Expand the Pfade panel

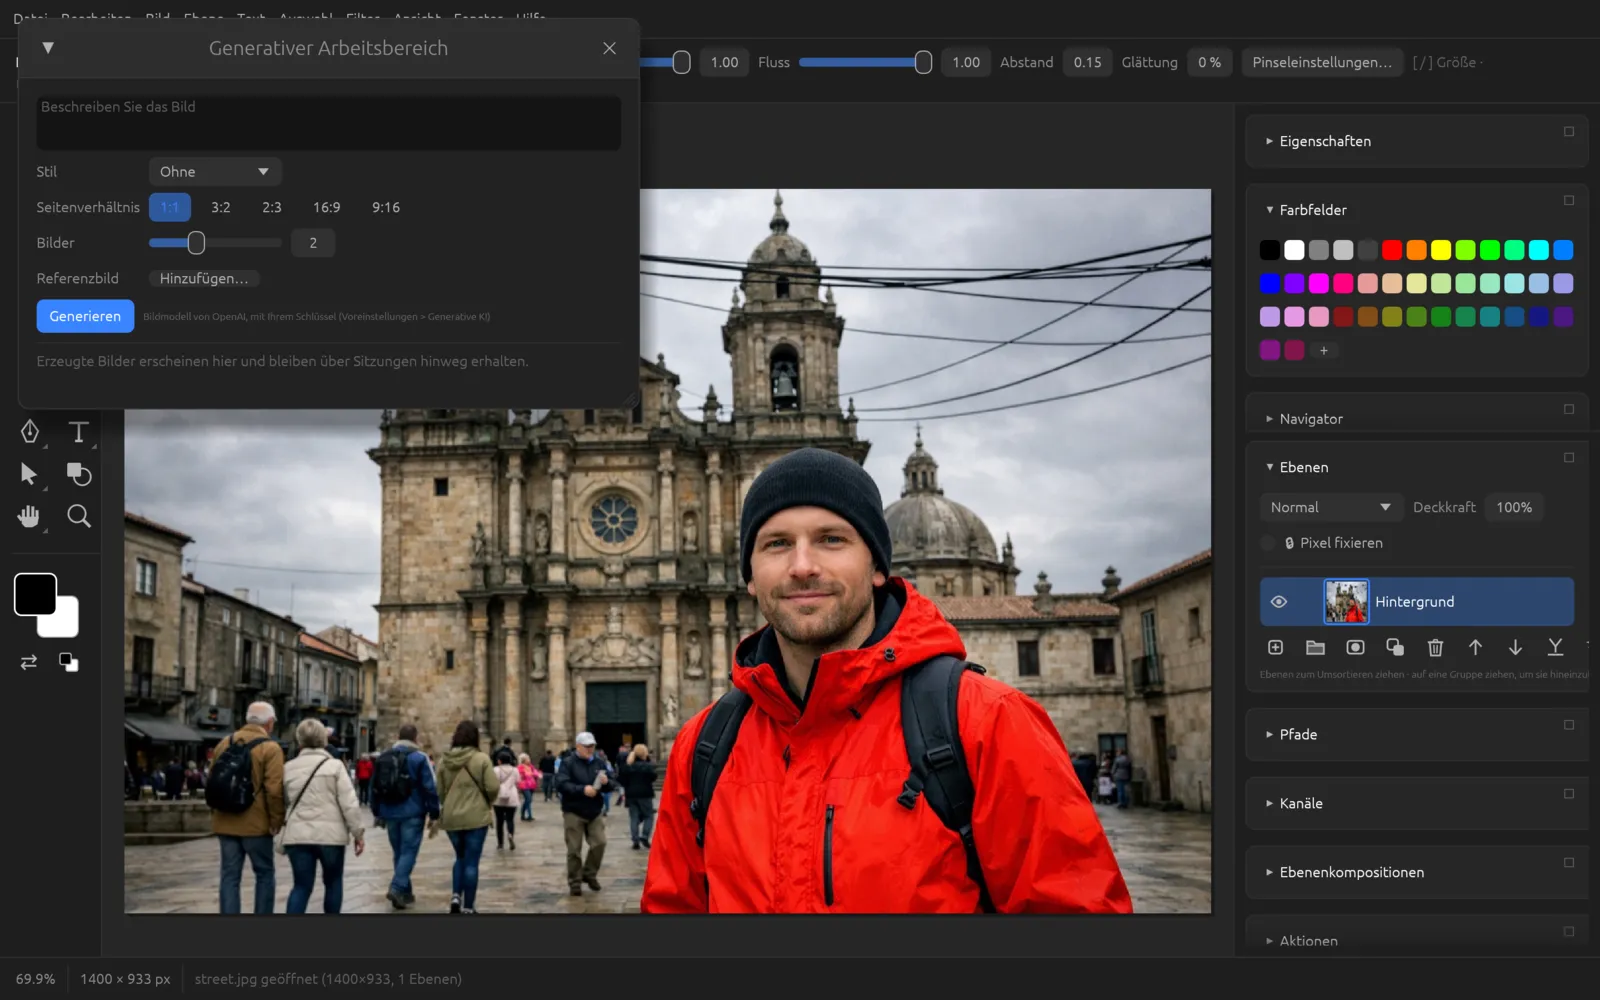click(x=1297, y=735)
